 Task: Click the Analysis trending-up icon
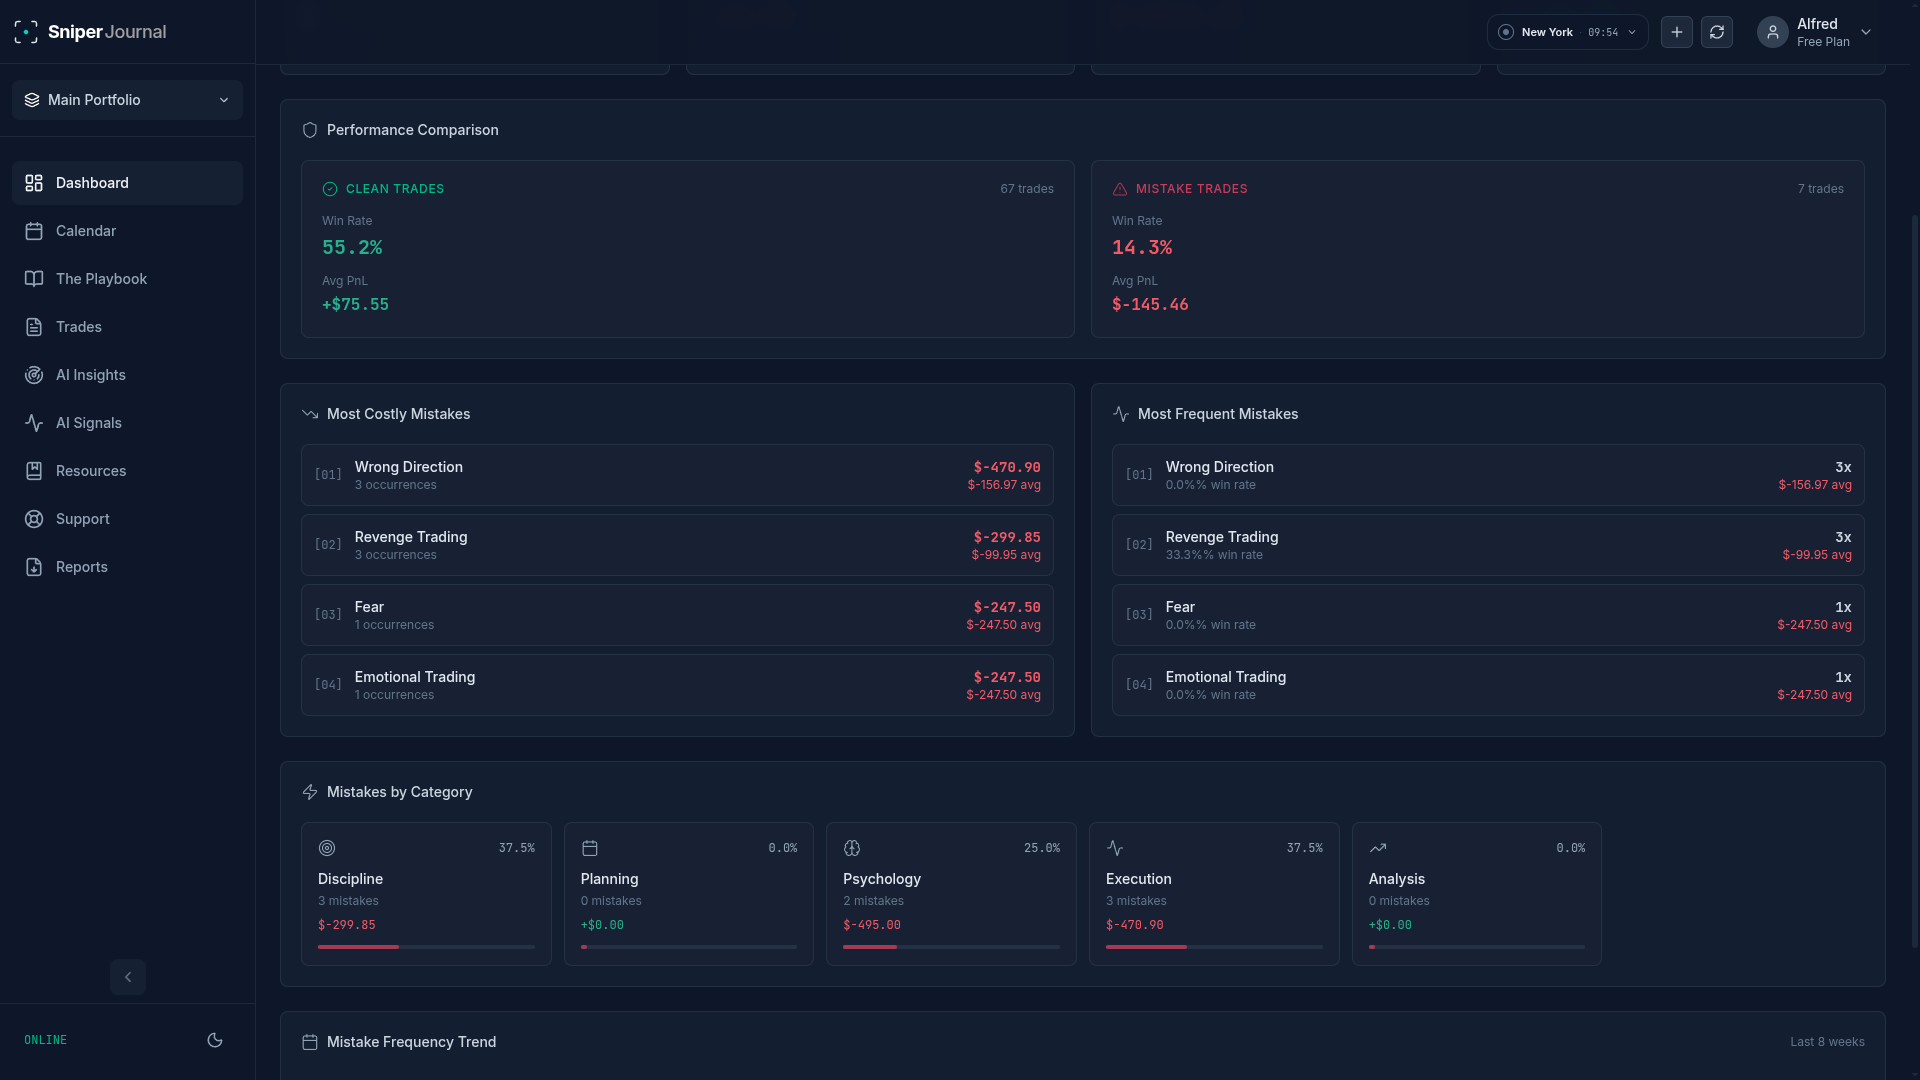(x=1378, y=848)
